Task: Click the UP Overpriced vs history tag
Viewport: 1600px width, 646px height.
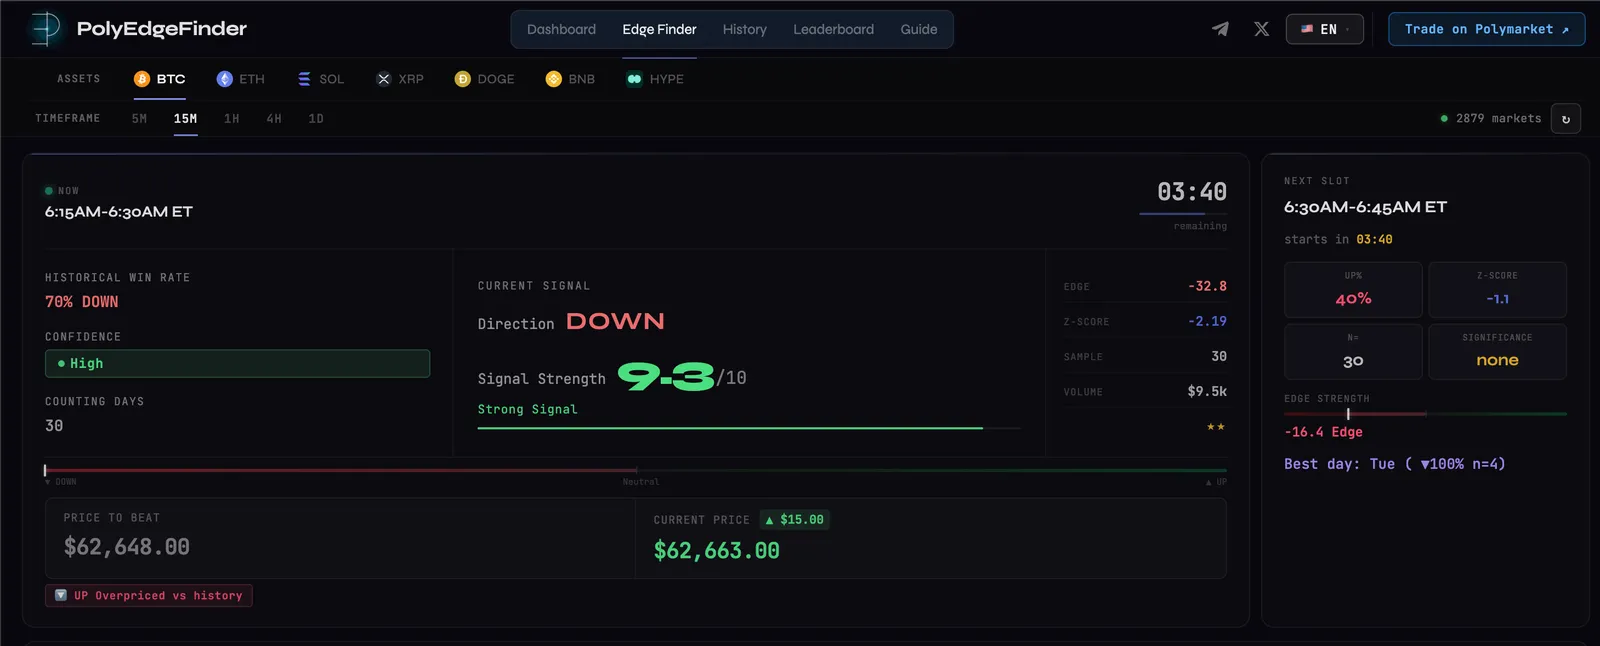Action: 149,595
